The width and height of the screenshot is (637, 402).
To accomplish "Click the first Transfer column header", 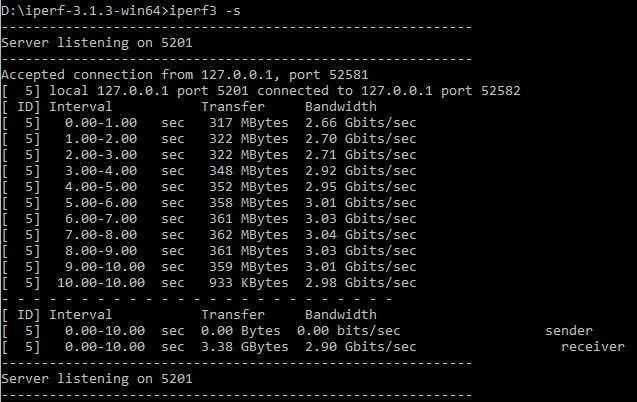I will point(233,107).
